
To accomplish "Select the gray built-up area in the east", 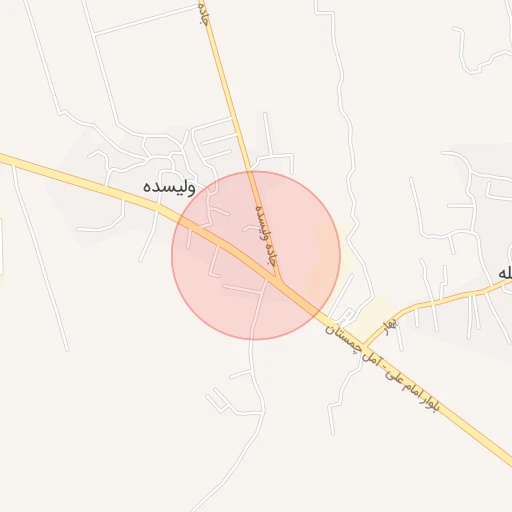I will click(480, 240).
